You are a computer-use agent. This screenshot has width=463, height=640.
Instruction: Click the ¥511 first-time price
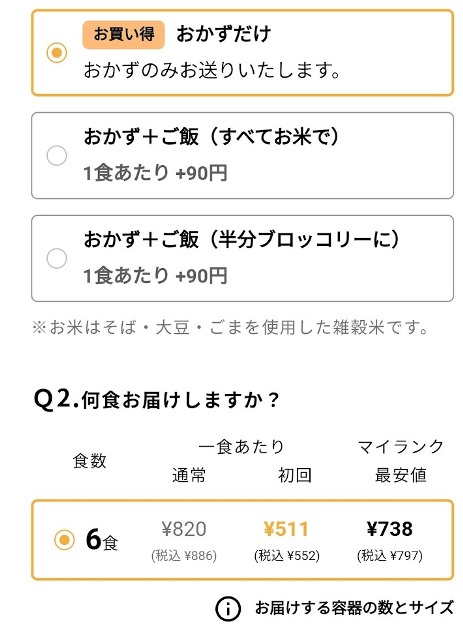point(286,529)
